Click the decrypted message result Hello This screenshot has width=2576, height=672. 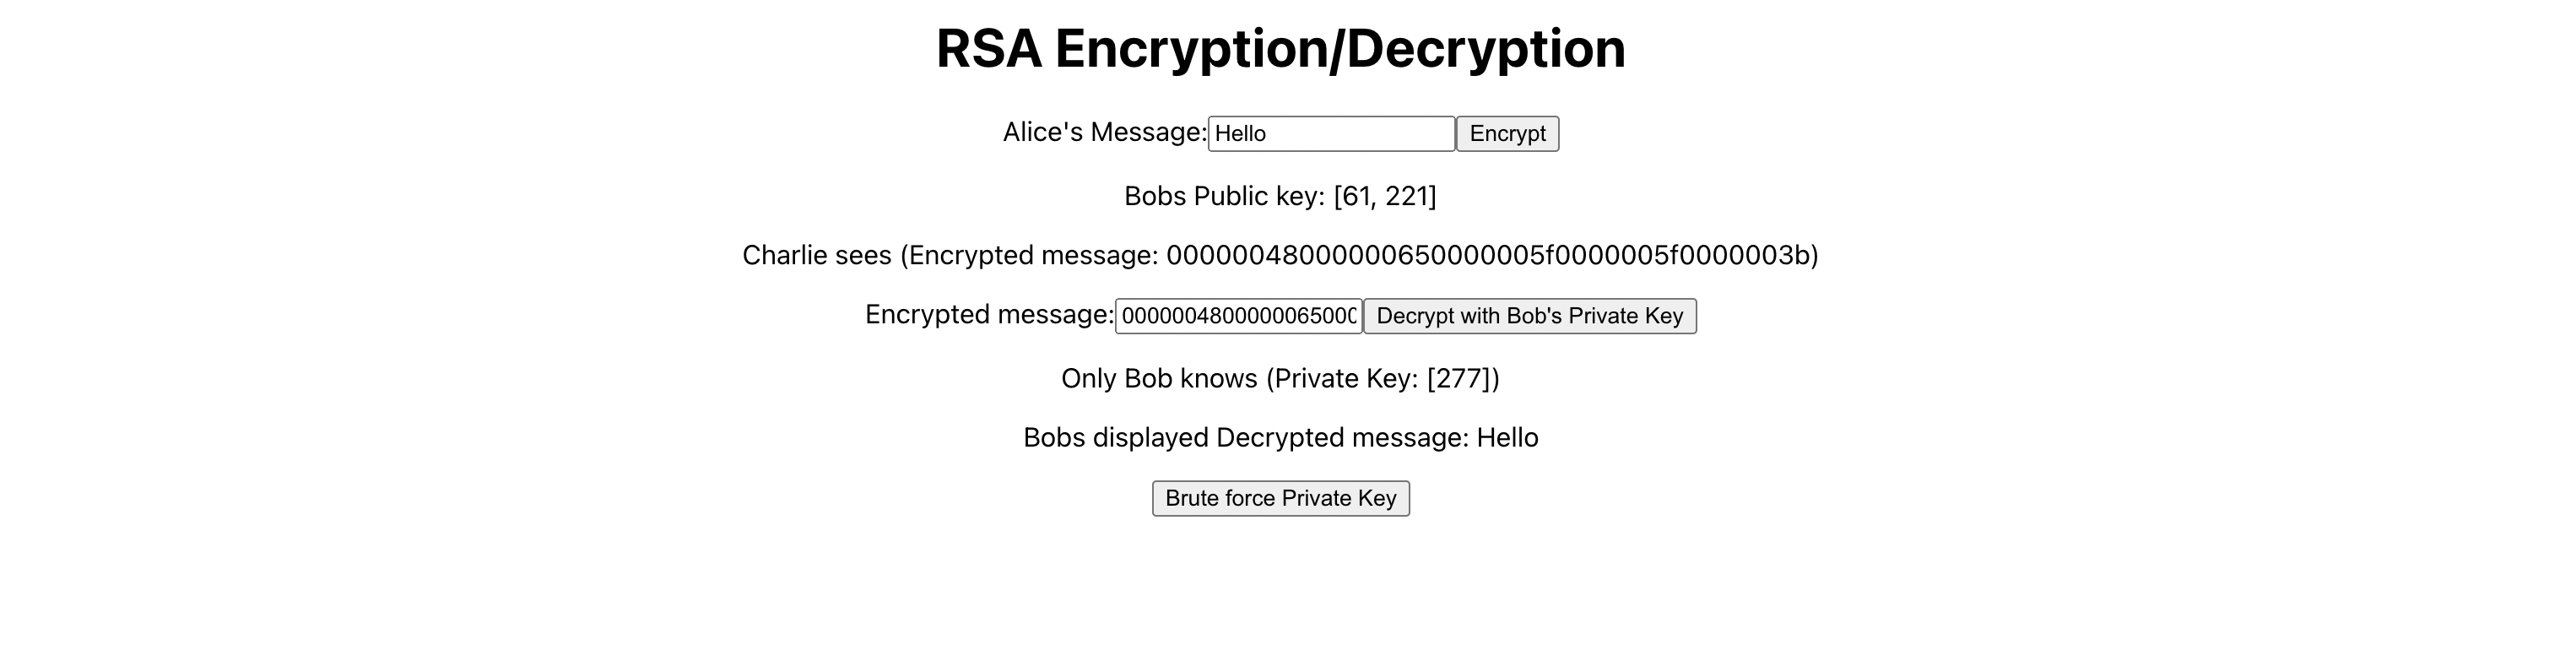tap(1508, 437)
